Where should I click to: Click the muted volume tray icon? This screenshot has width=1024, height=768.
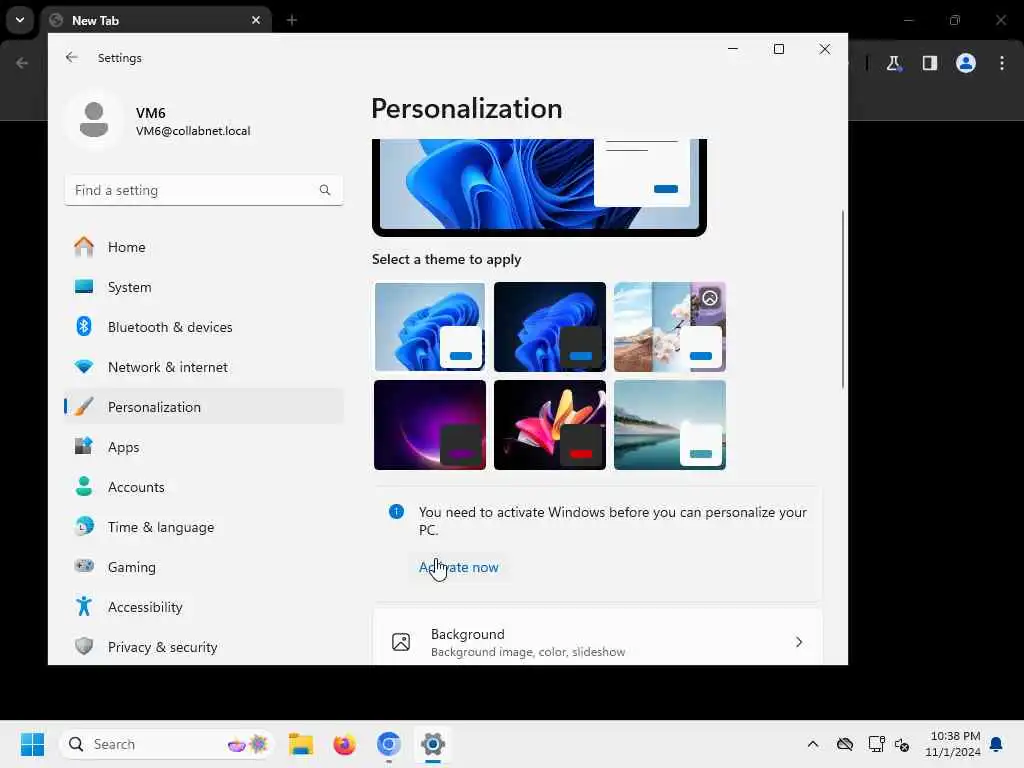[902, 744]
